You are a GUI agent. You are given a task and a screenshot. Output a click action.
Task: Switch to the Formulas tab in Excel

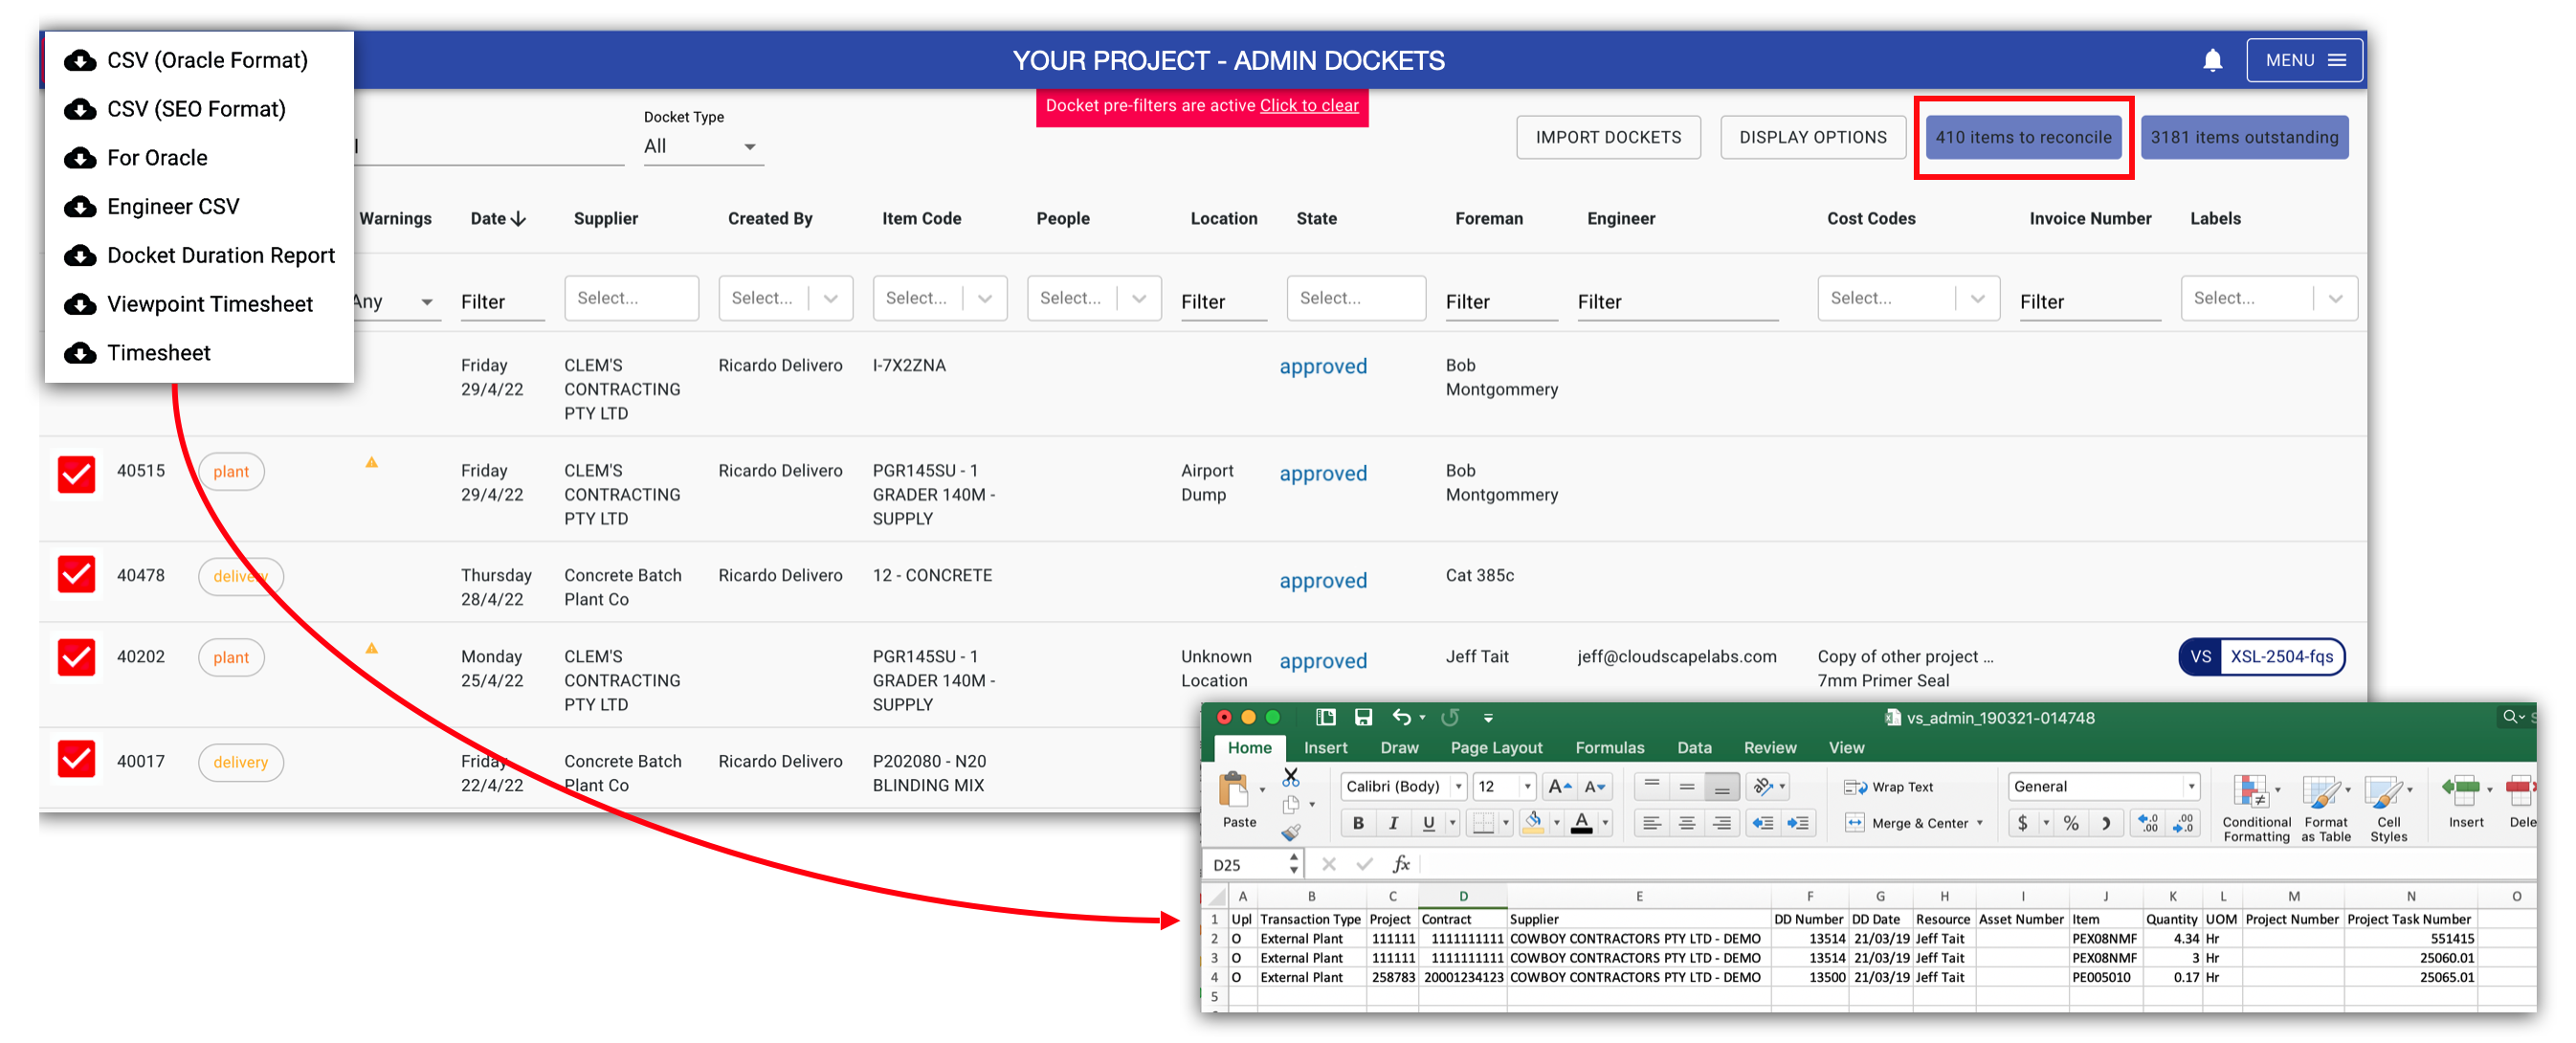click(x=1610, y=747)
